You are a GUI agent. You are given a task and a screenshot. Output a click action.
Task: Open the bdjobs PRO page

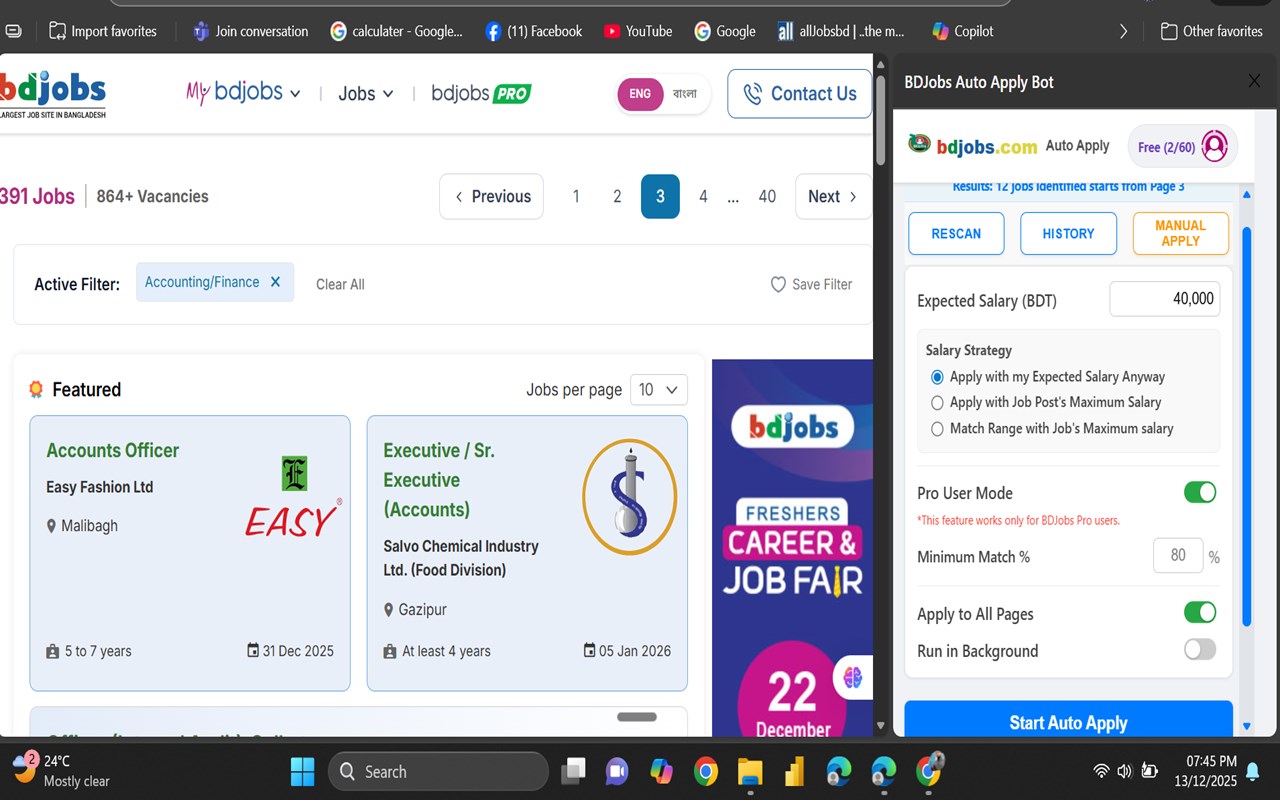(481, 93)
